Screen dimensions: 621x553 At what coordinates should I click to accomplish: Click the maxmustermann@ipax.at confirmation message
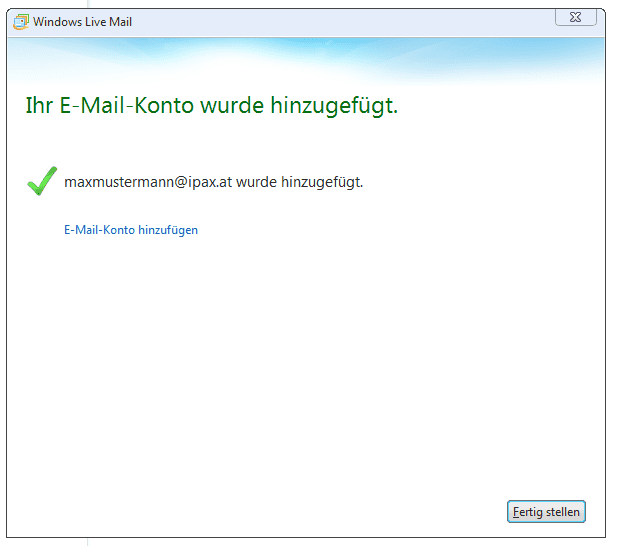pos(213,183)
